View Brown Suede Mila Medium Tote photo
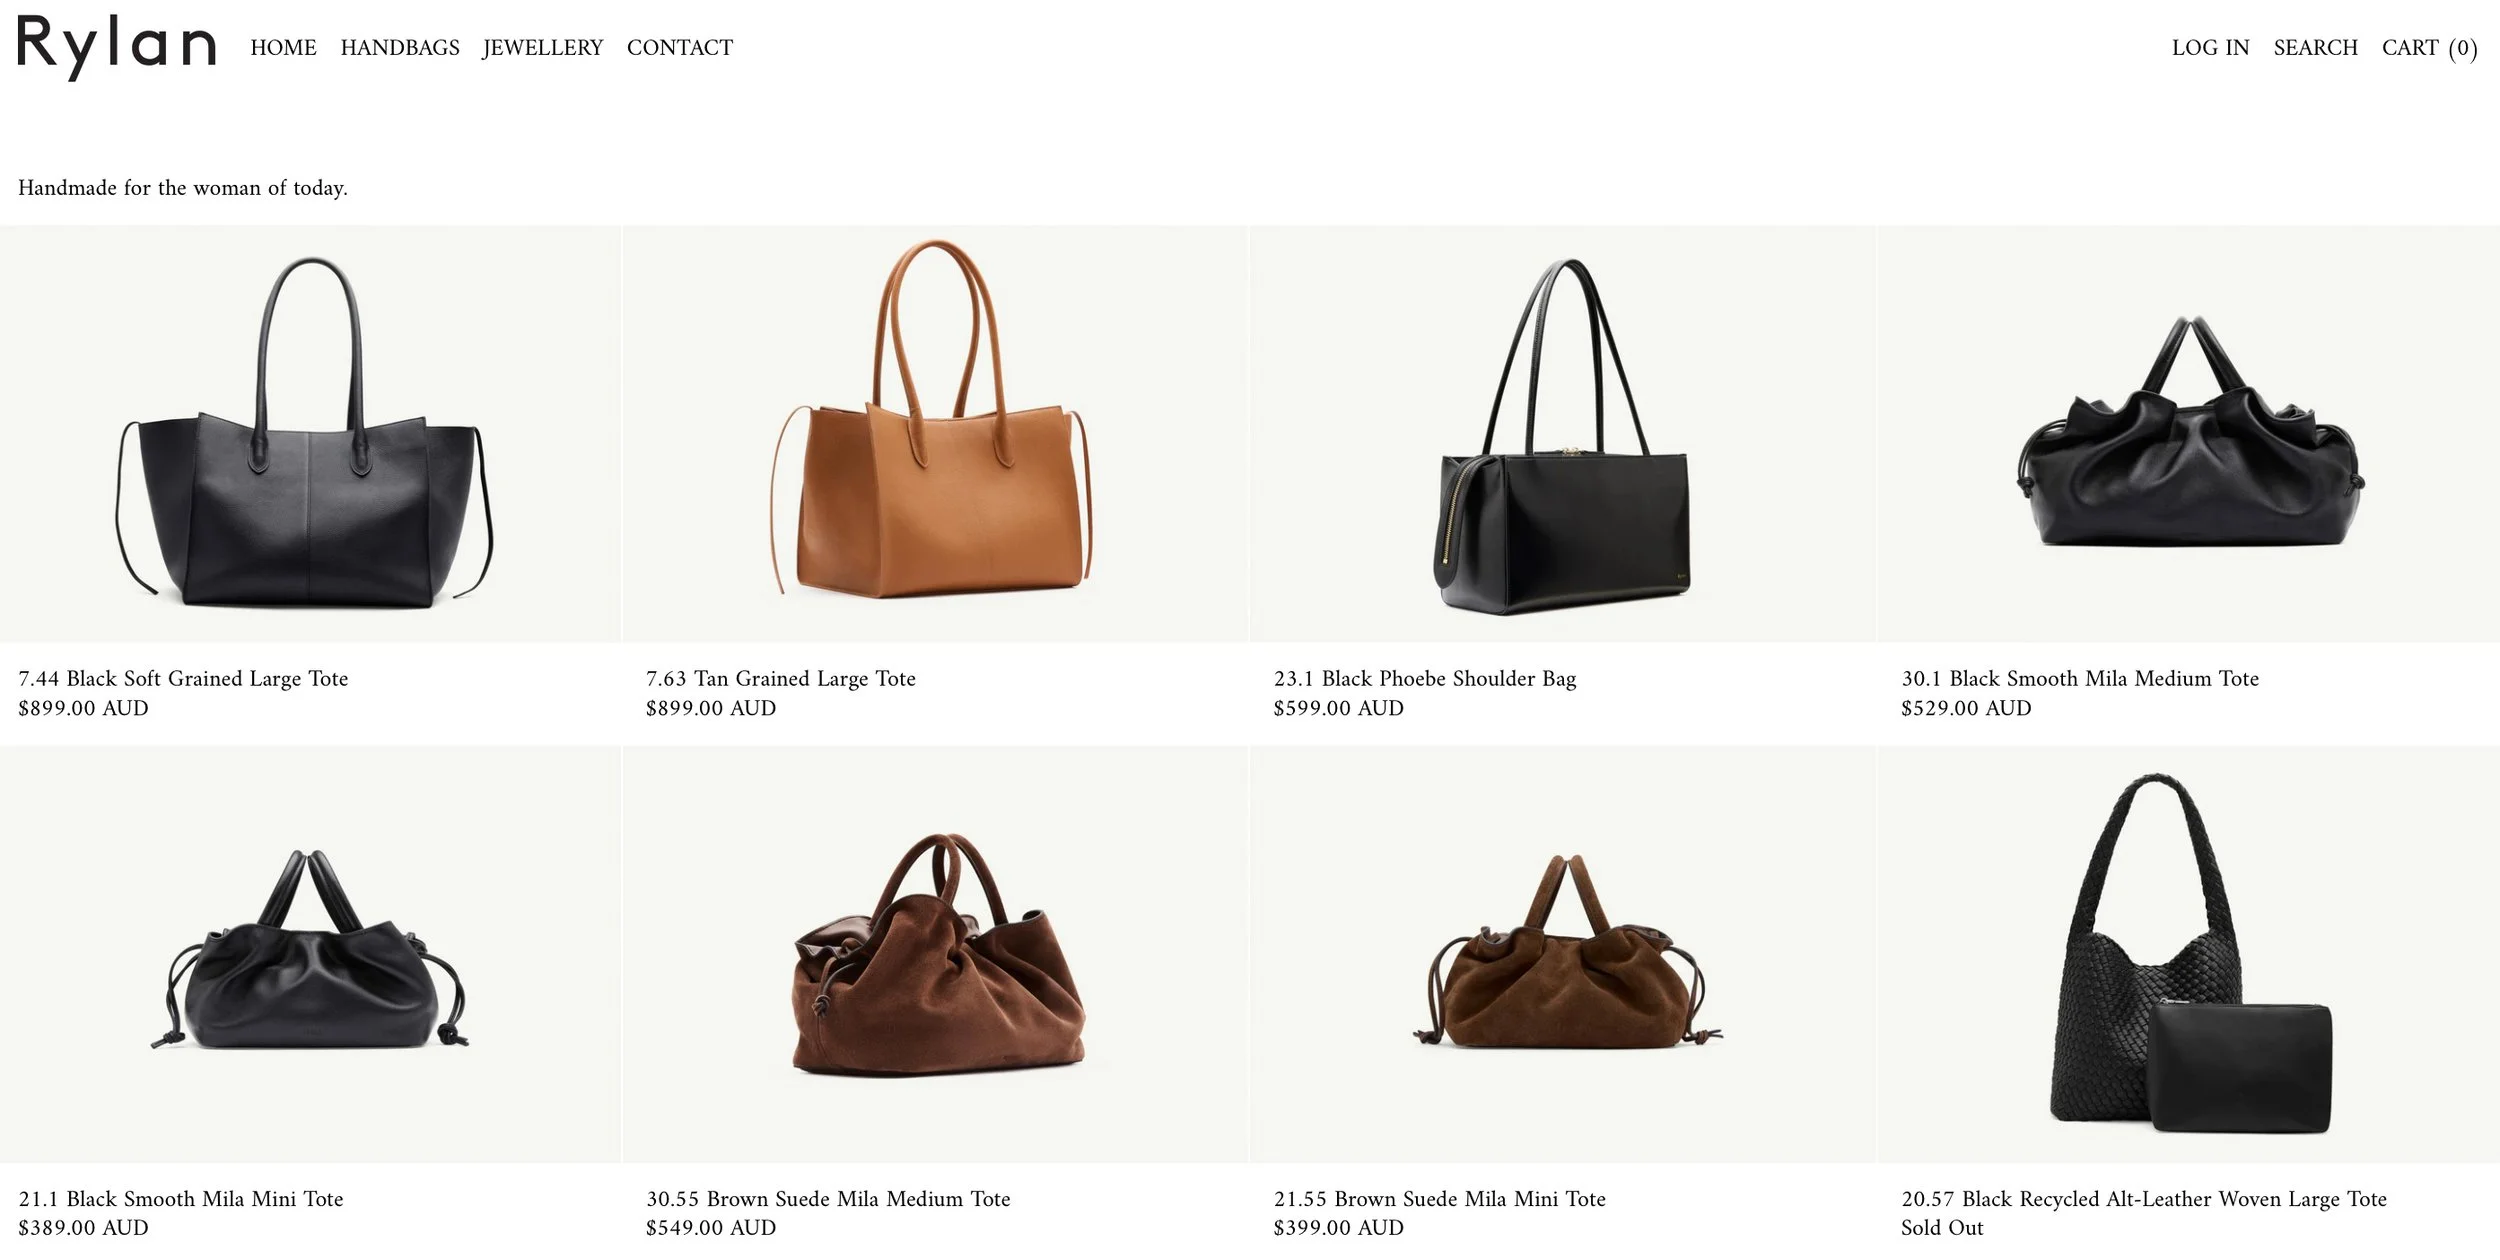Screen dimensions: 2500x1260 (936, 954)
